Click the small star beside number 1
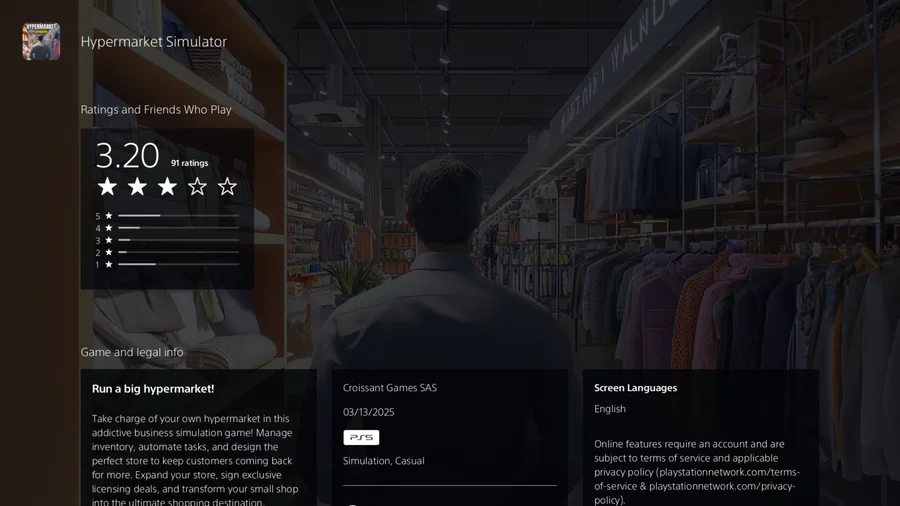 click(x=108, y=264)
